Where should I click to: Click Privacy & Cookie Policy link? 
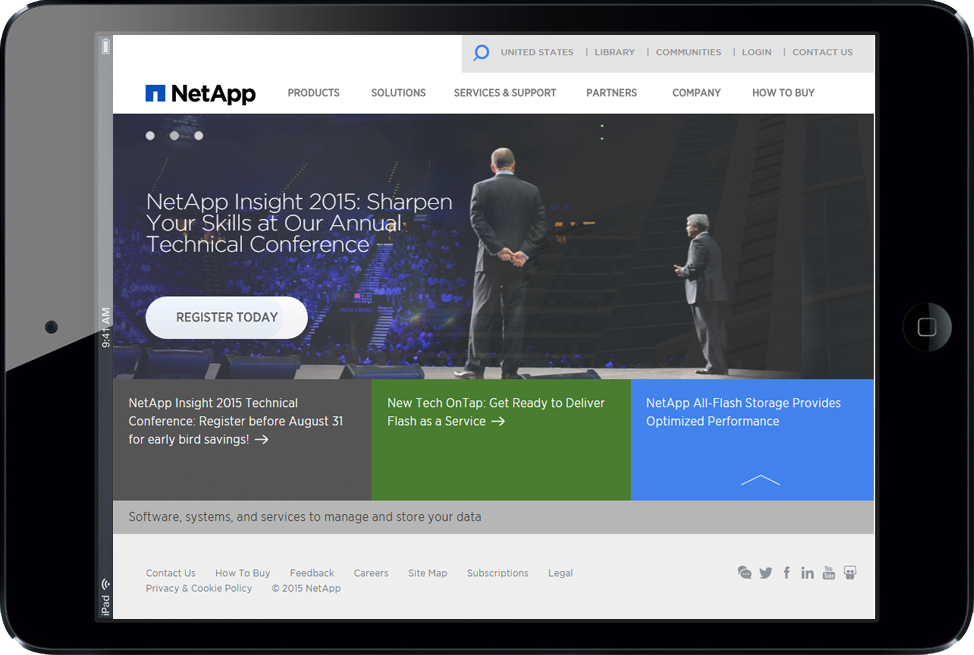(199, 588)
